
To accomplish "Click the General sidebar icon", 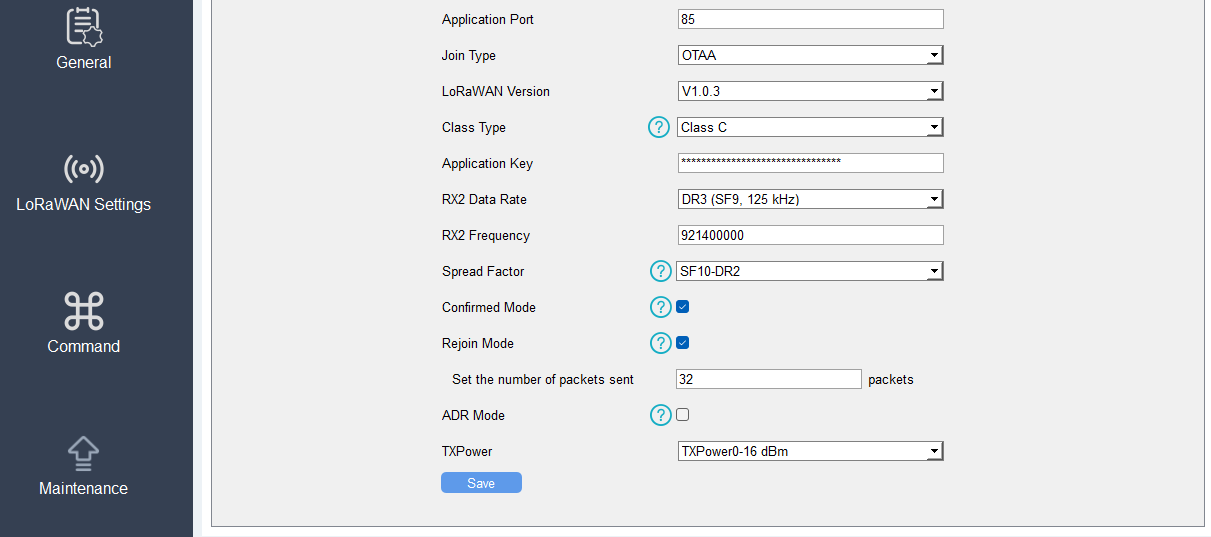I will (84, 27).
